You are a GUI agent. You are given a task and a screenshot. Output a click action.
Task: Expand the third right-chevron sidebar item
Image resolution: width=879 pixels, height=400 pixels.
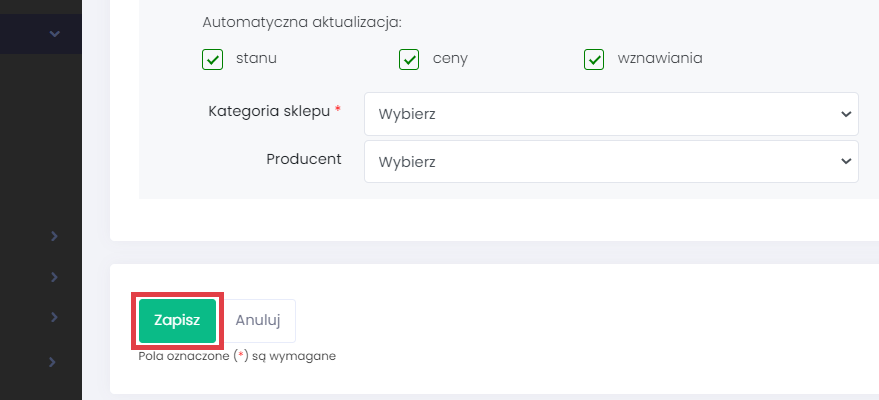(x=54, y=317)
